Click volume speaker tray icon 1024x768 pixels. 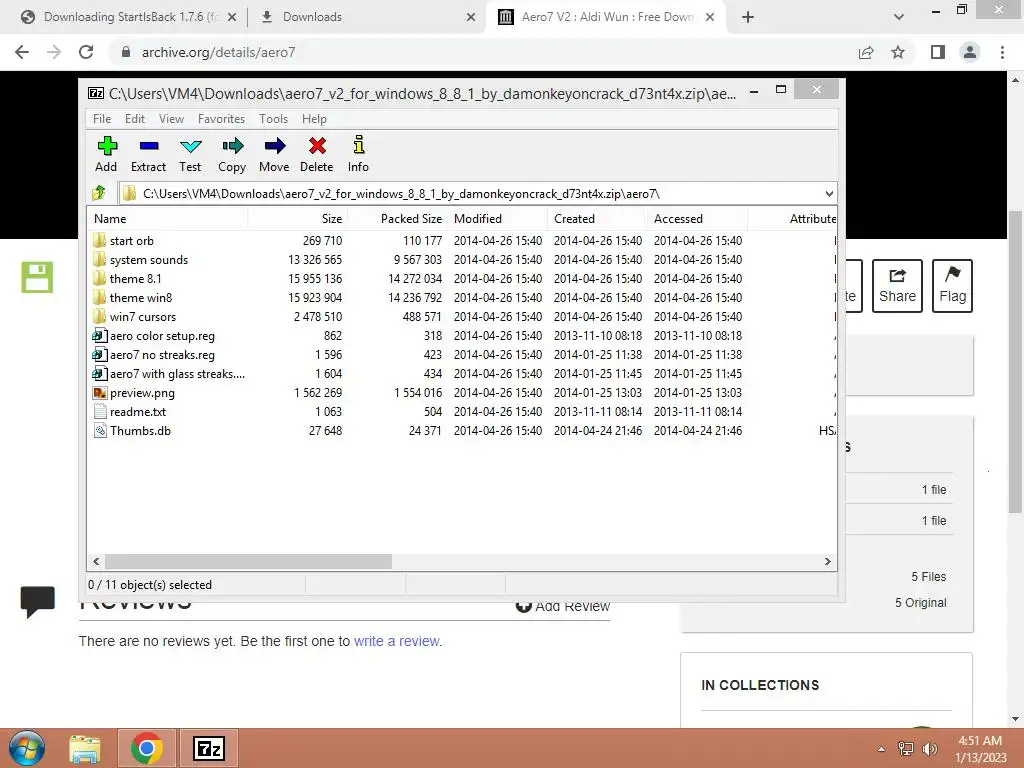coord(930,749)
